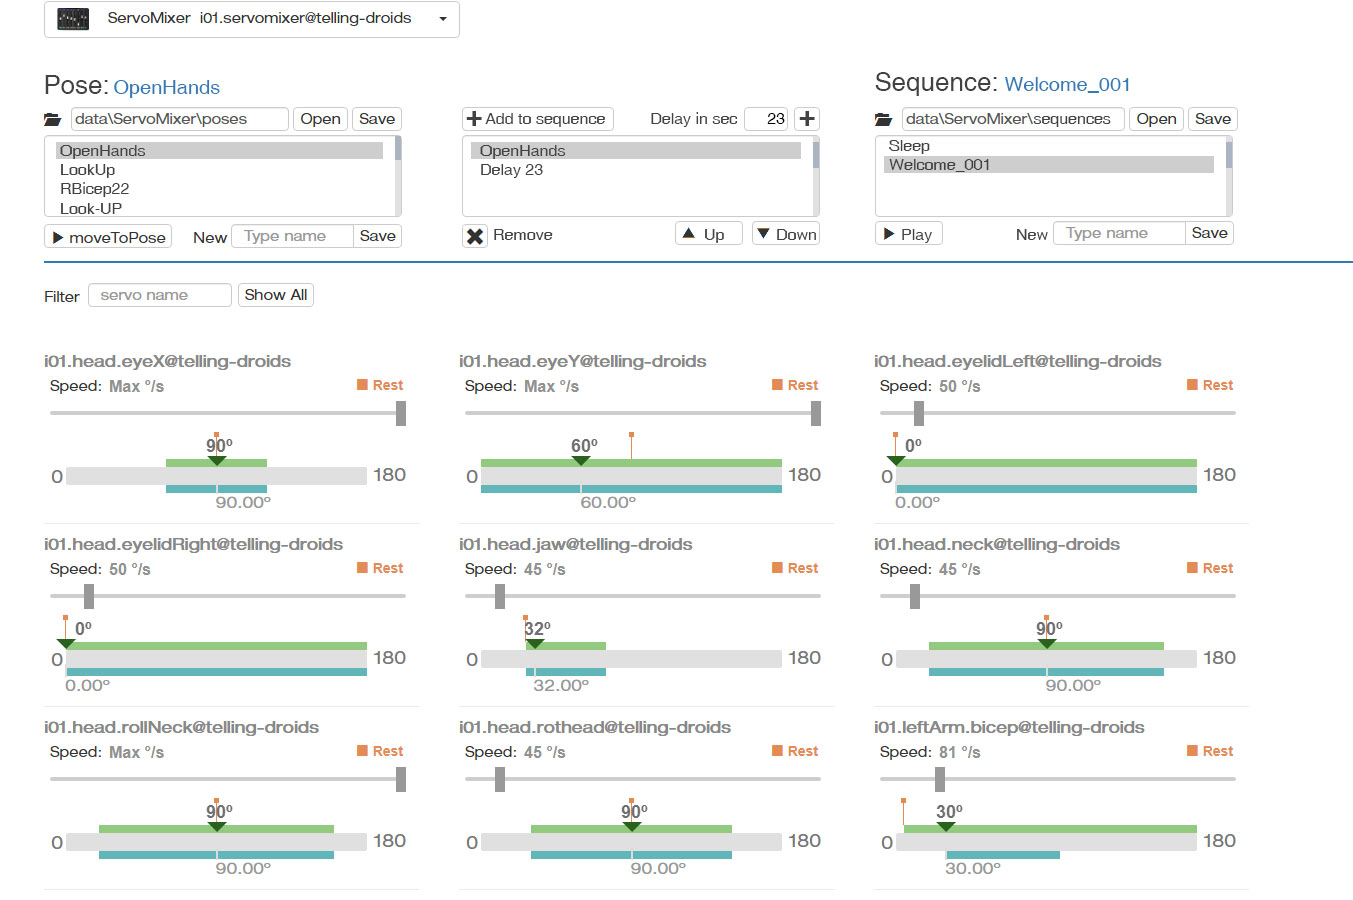The width and height of the screenshot is (1353, 900).
Task: Click the moveToPose button
Action: pyautogui.click(x=108, y=237)
